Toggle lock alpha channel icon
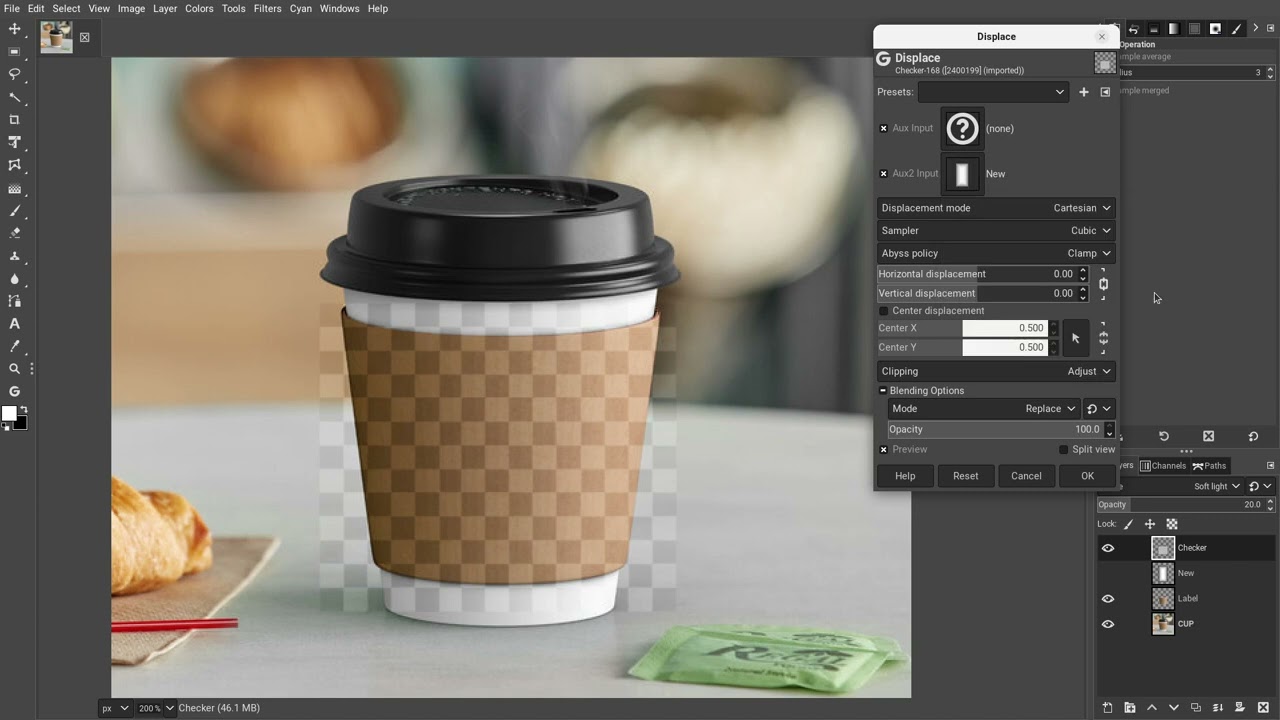Viewport: 1280px width, 720px height. (x=1172, y=524)
